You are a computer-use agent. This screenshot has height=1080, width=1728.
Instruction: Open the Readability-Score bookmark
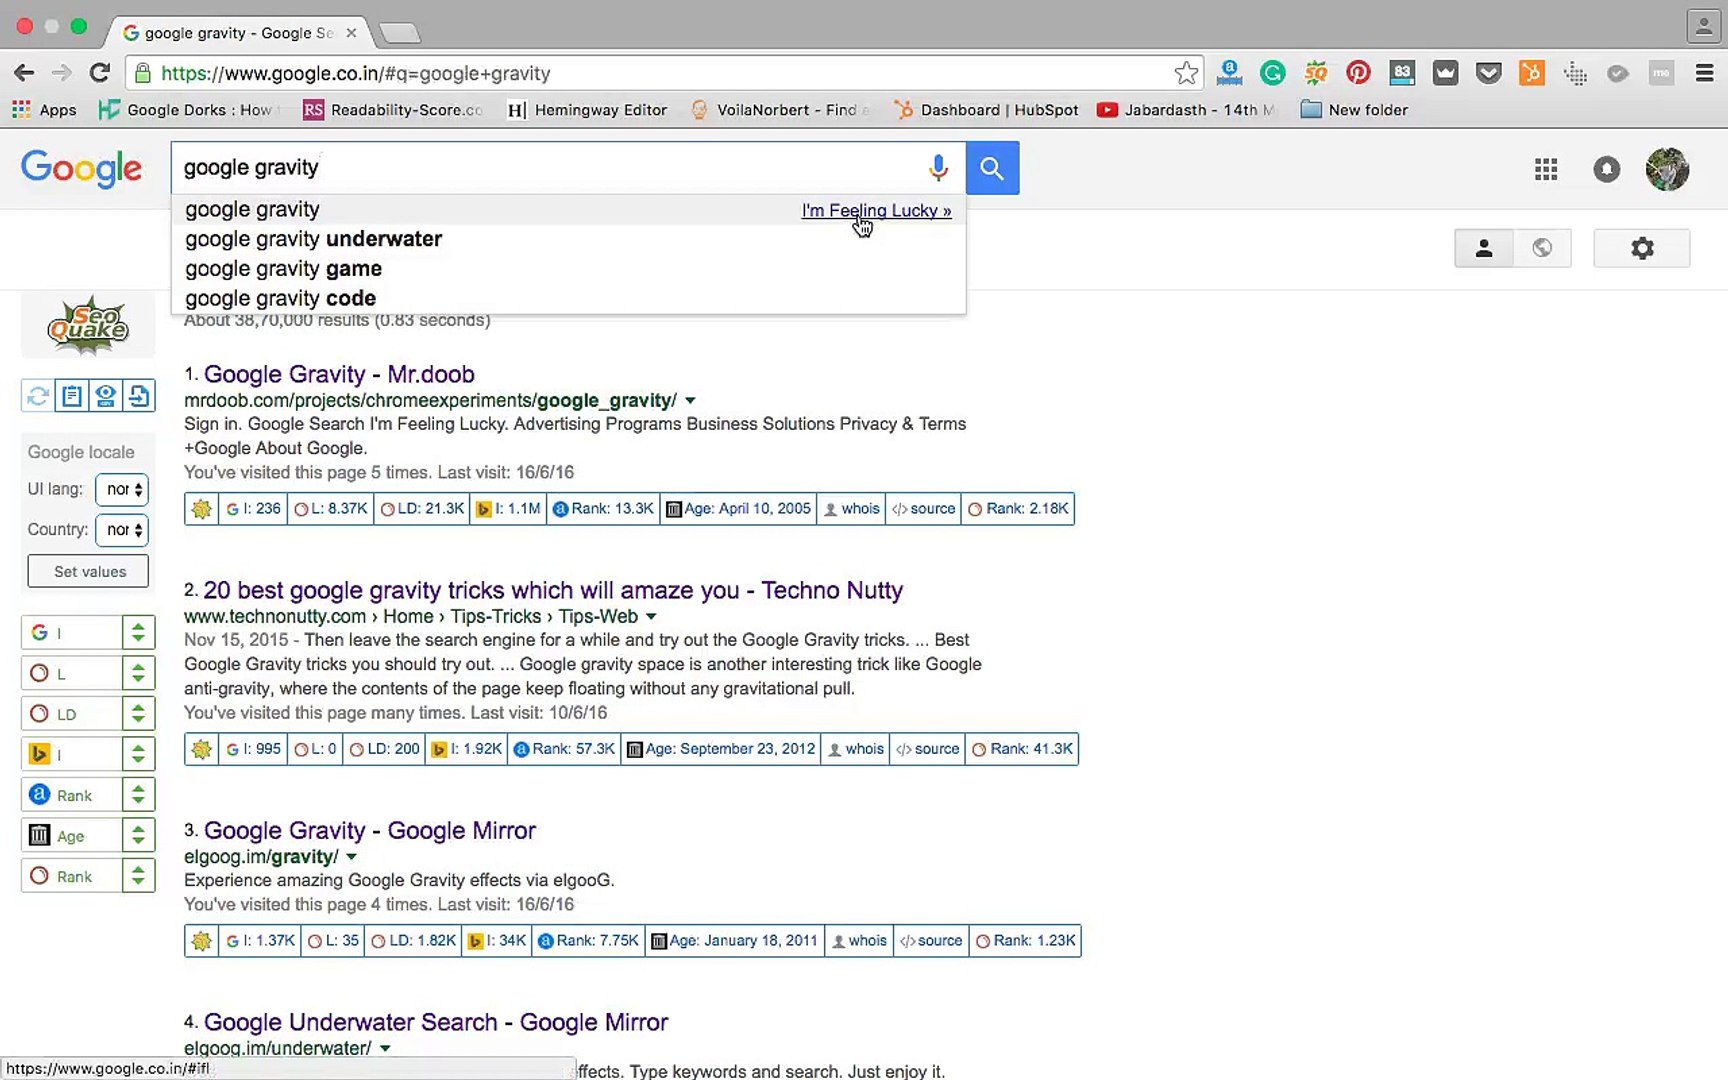click(393, 110)
